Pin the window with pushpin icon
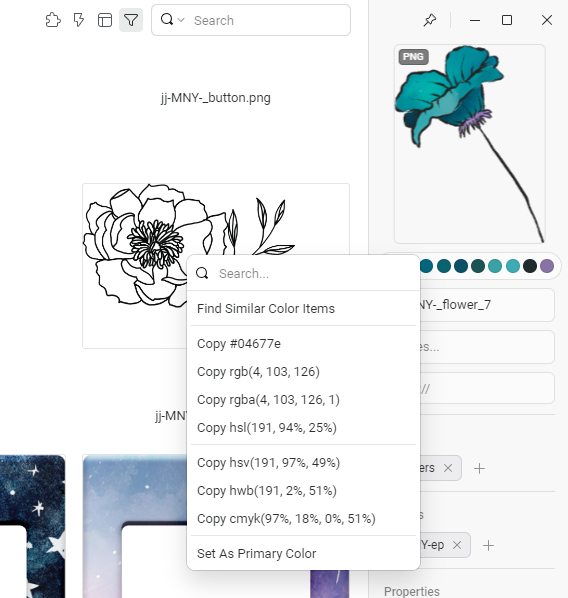This screenshot has width=568, height=598. coord(430,20)
